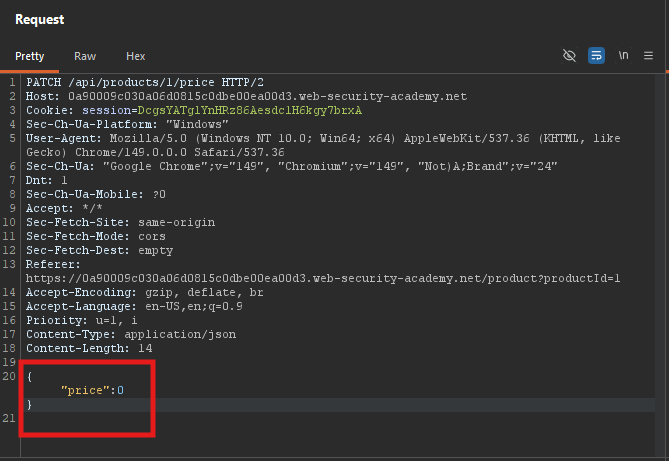Click the Host header line
The width and height of the screenshot is (669, 461).
coord(246,96)
